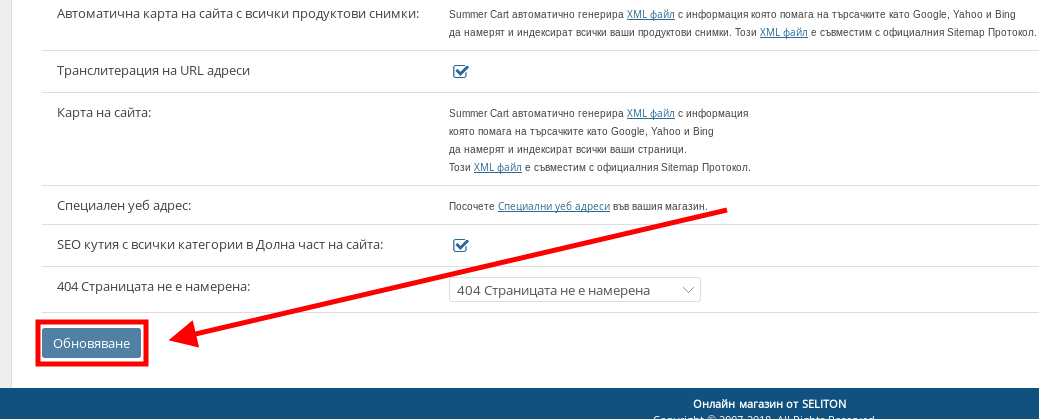Click the Онлайн магазин от SELITON footer text

point(769,403)
